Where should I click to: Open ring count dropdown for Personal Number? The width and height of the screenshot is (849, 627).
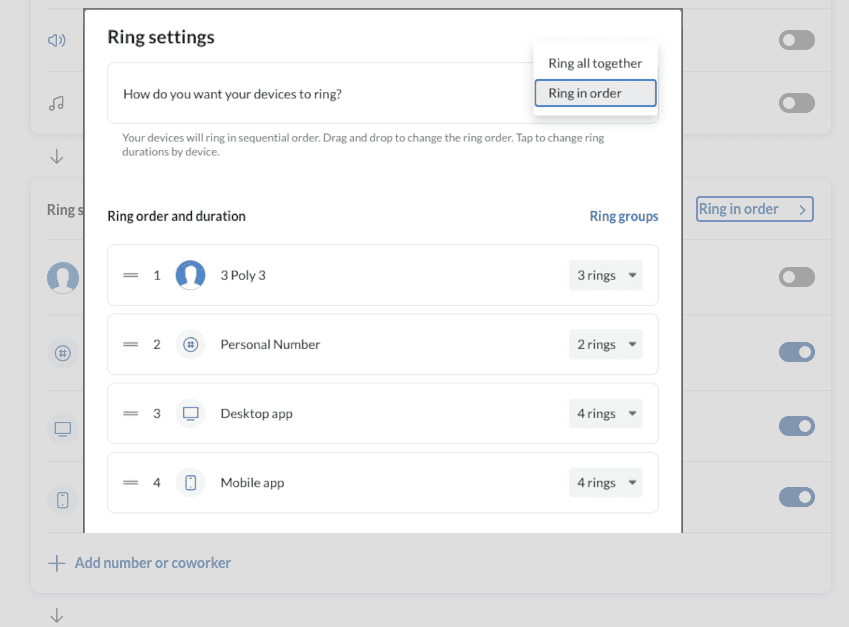605,344
